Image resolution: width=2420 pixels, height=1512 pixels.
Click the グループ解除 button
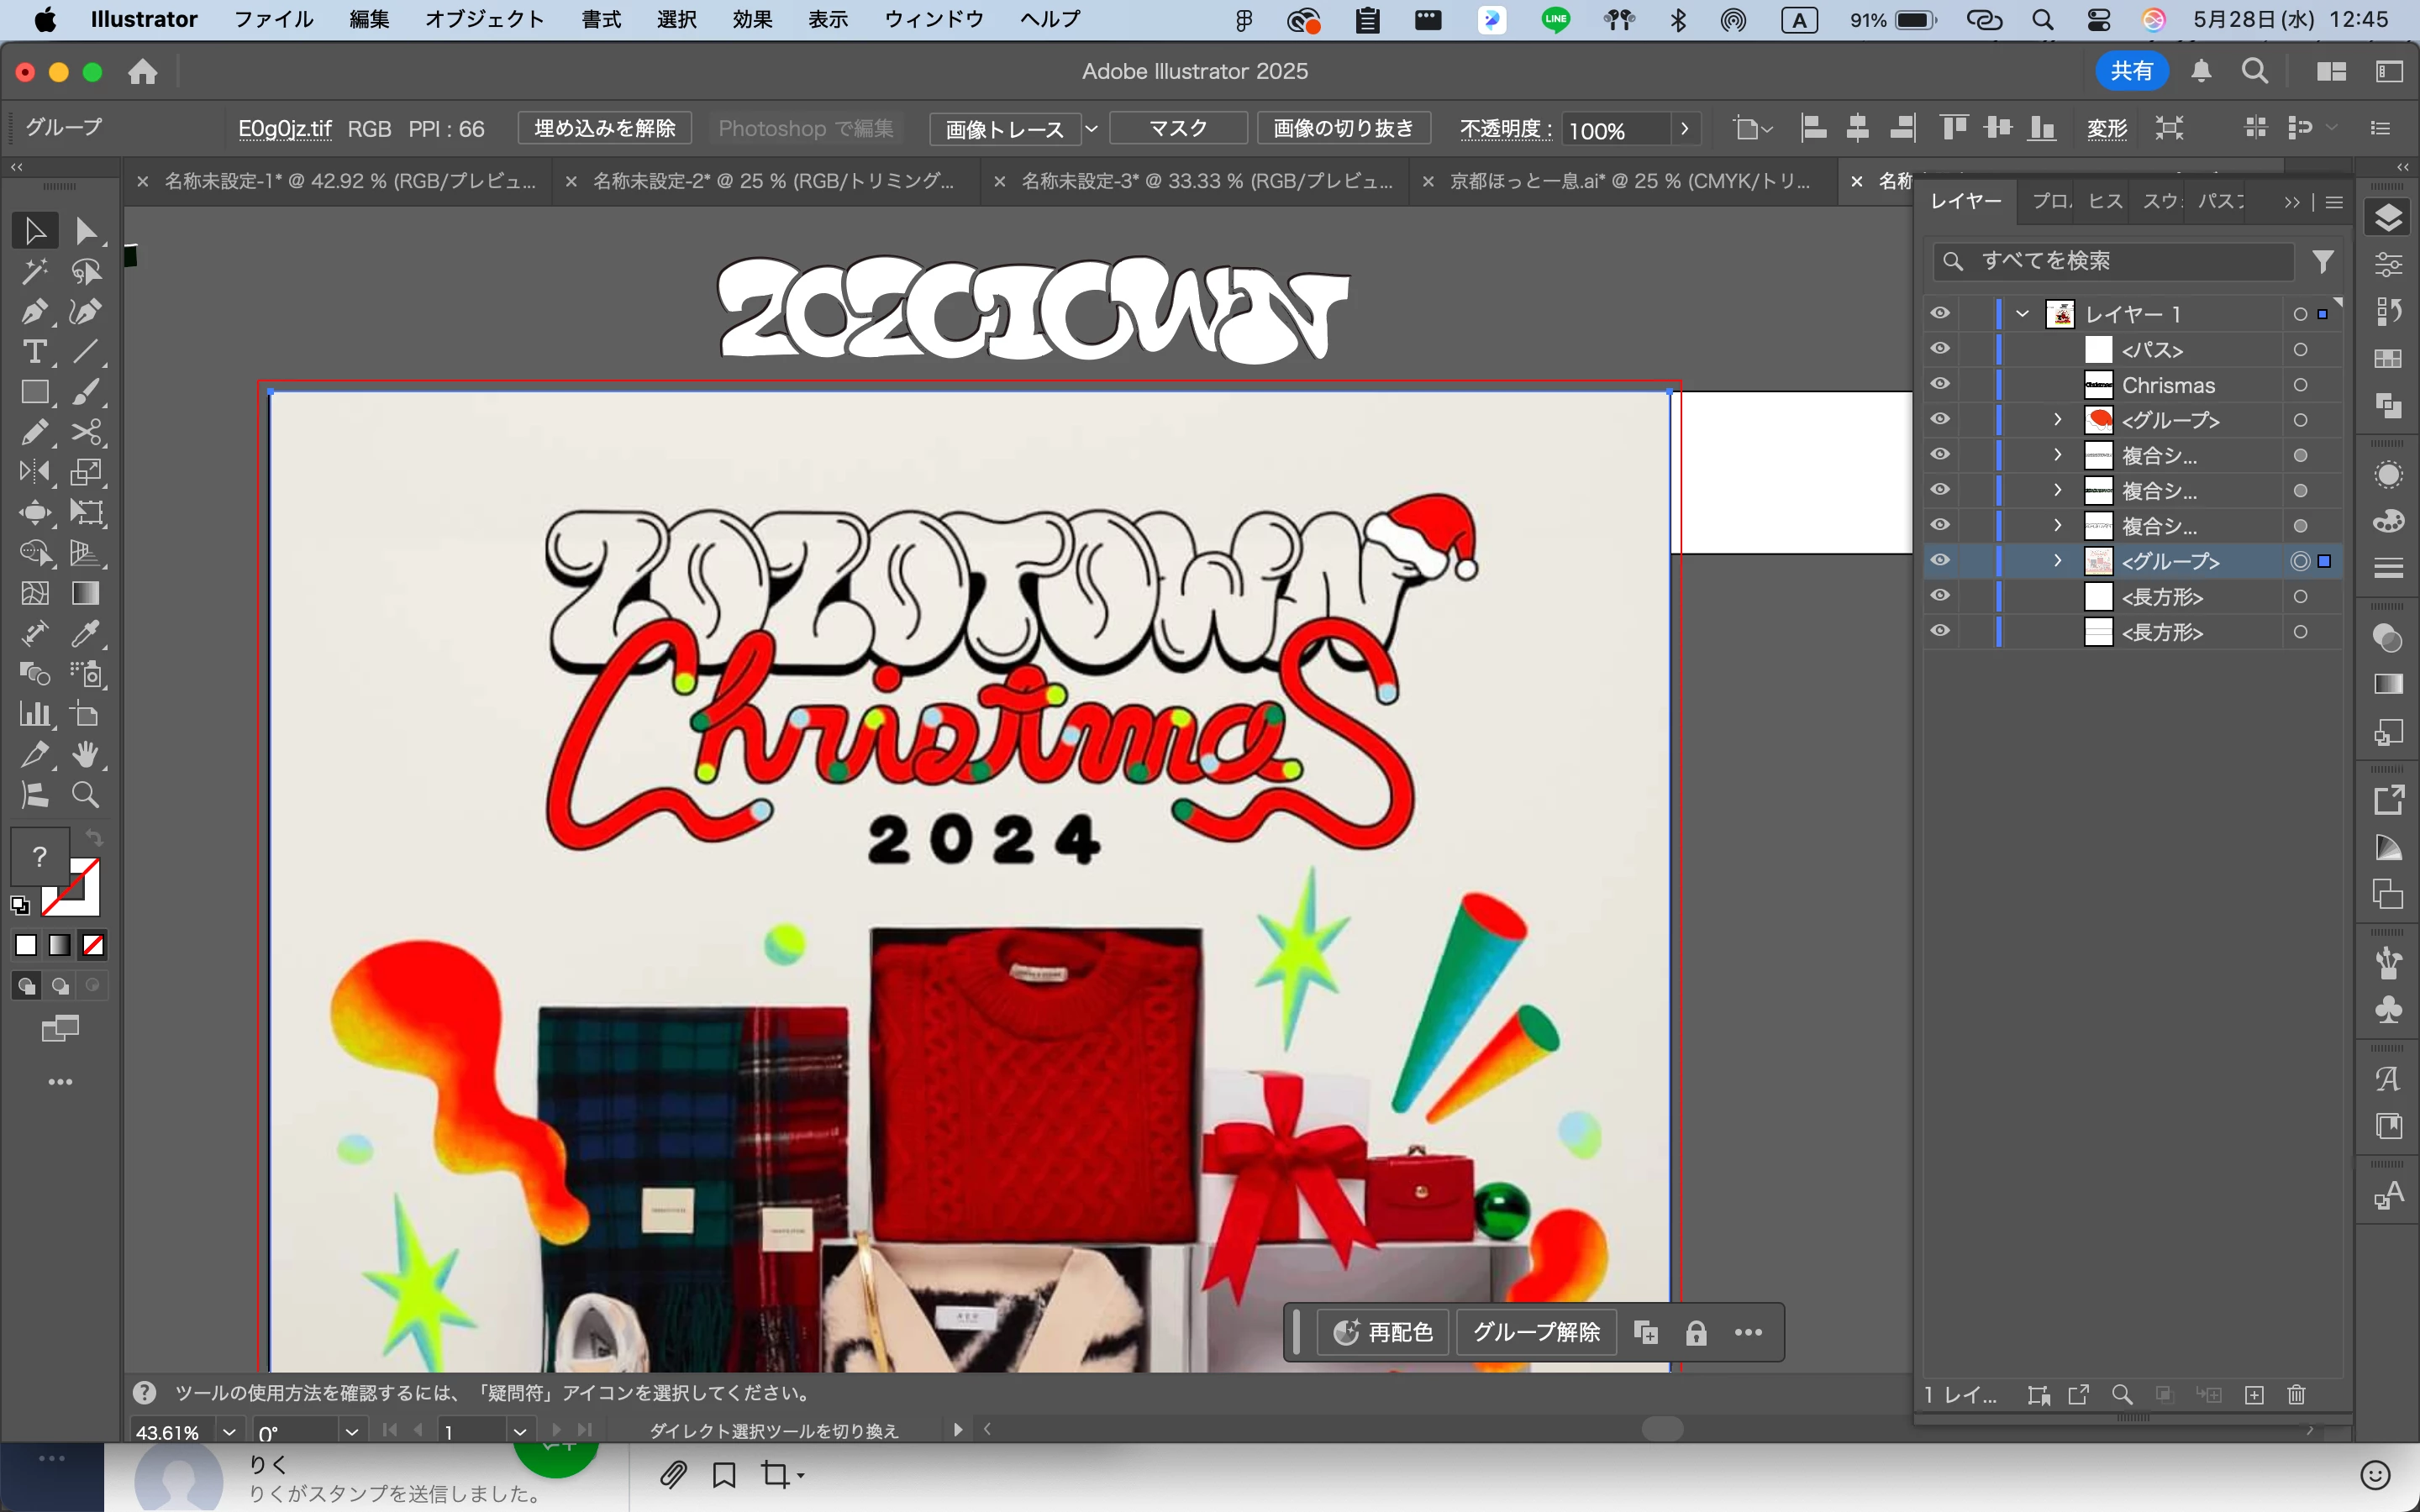coord(1536,1333)
